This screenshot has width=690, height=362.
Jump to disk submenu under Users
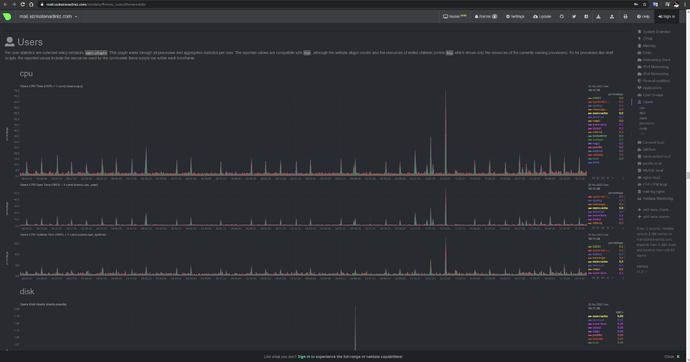(642, 113)
